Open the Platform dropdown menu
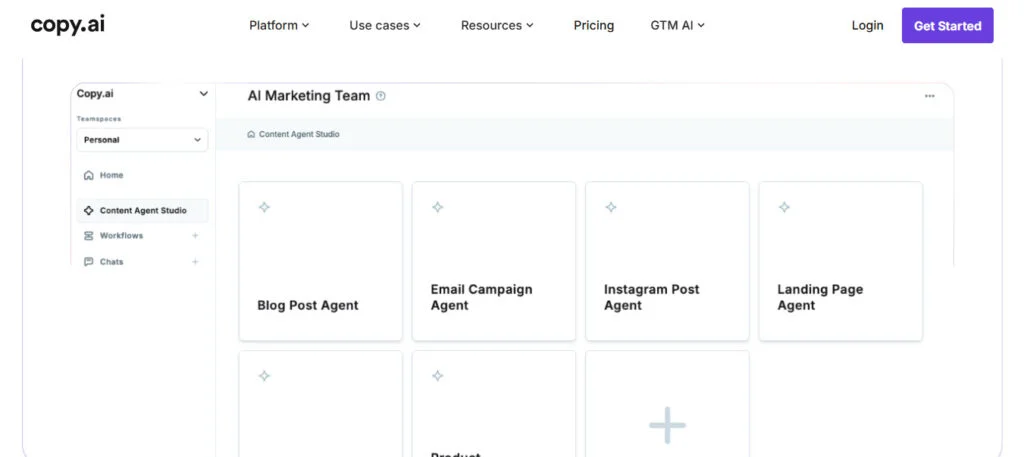This screenshot has height=457, width=1024. [279, 25]
